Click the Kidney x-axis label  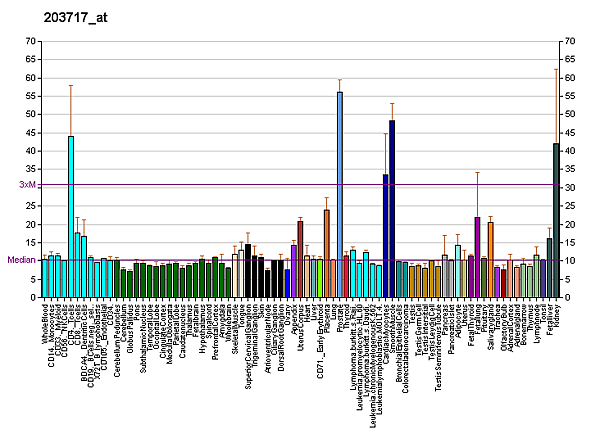click(557, 314)
